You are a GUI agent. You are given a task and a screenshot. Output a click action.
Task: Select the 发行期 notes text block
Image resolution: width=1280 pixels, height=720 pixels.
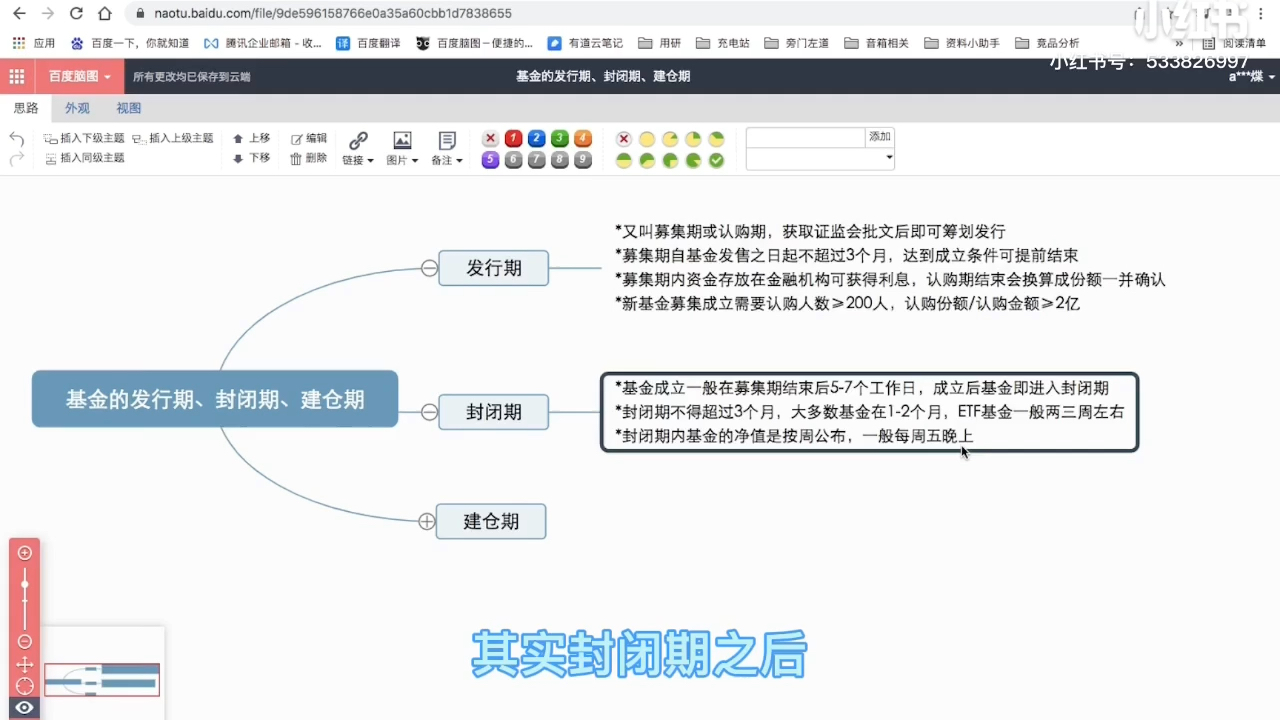890,267
